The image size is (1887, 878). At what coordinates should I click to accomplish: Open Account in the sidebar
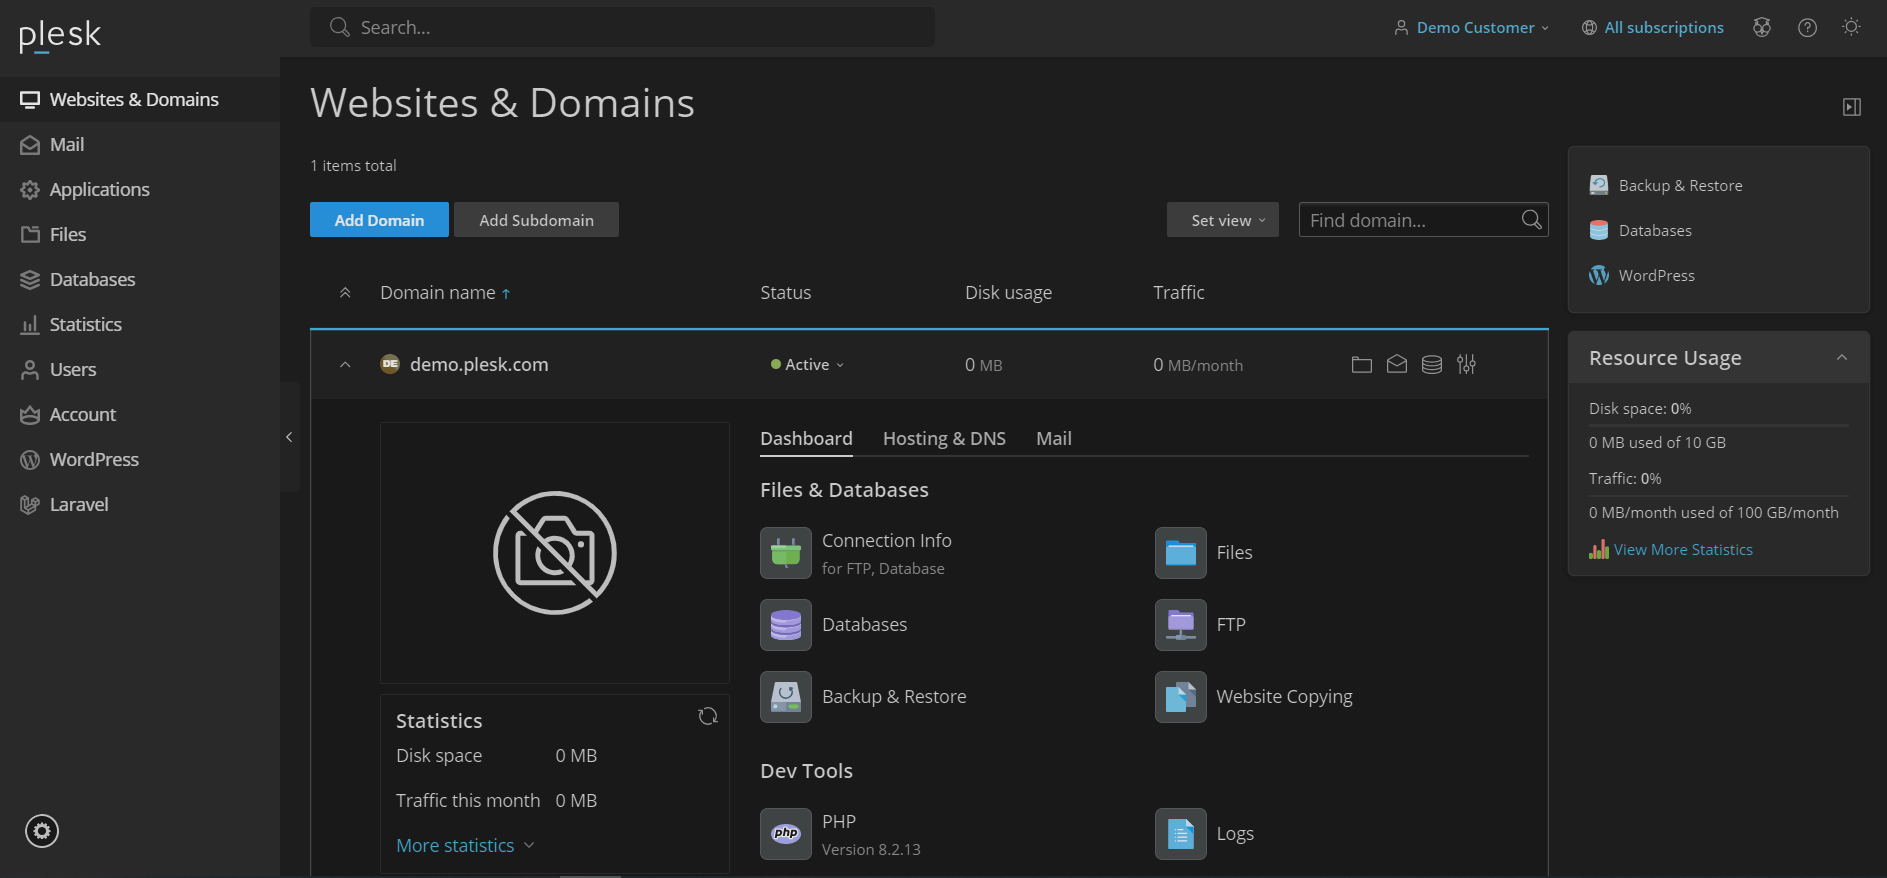140,414
